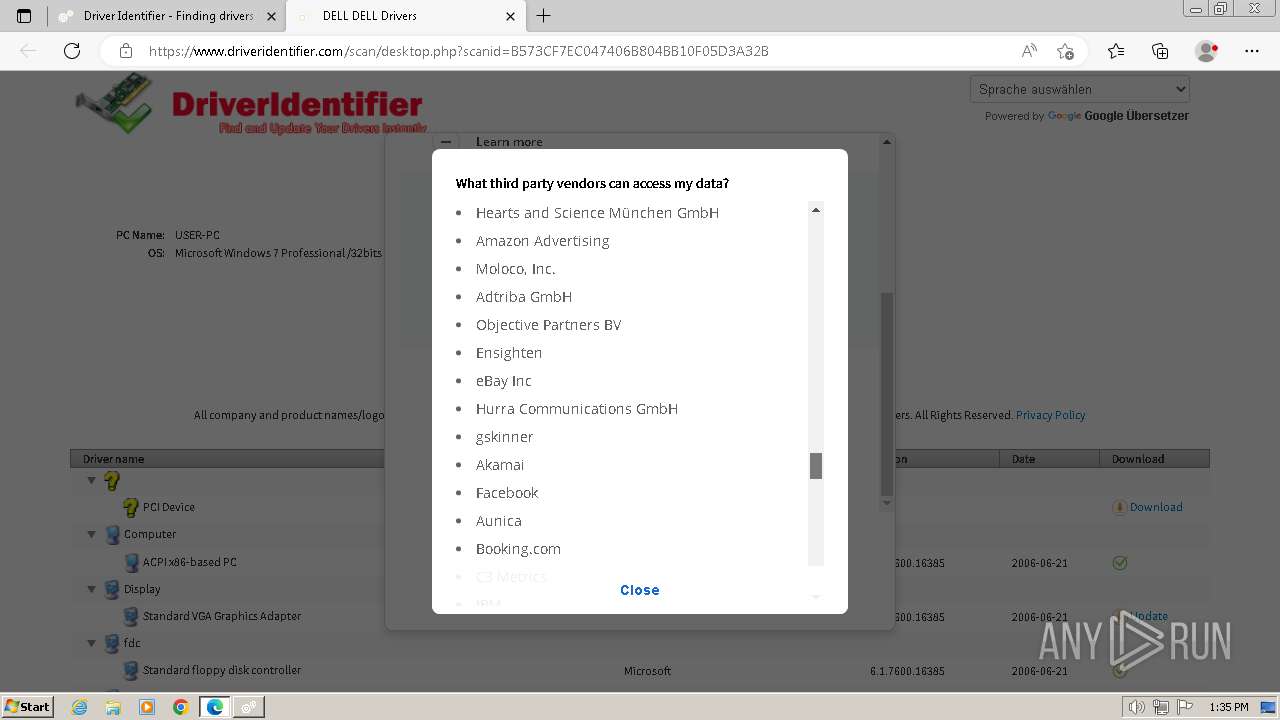The width and height of the screenshot is (1280, 720).
Task: Open the Favorites list icon
Action: (x=1116, y=51)
